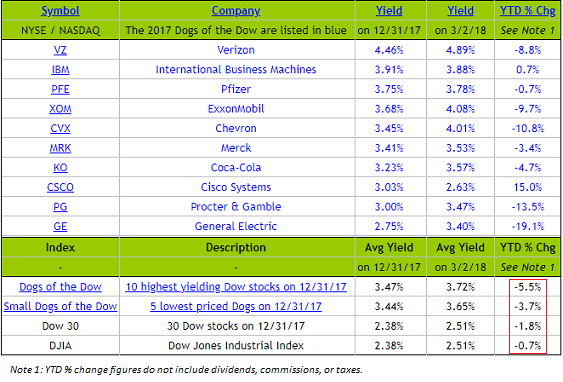Open the KO ticker link
This screenshot has height=382, width=563.
pos(60,167)
